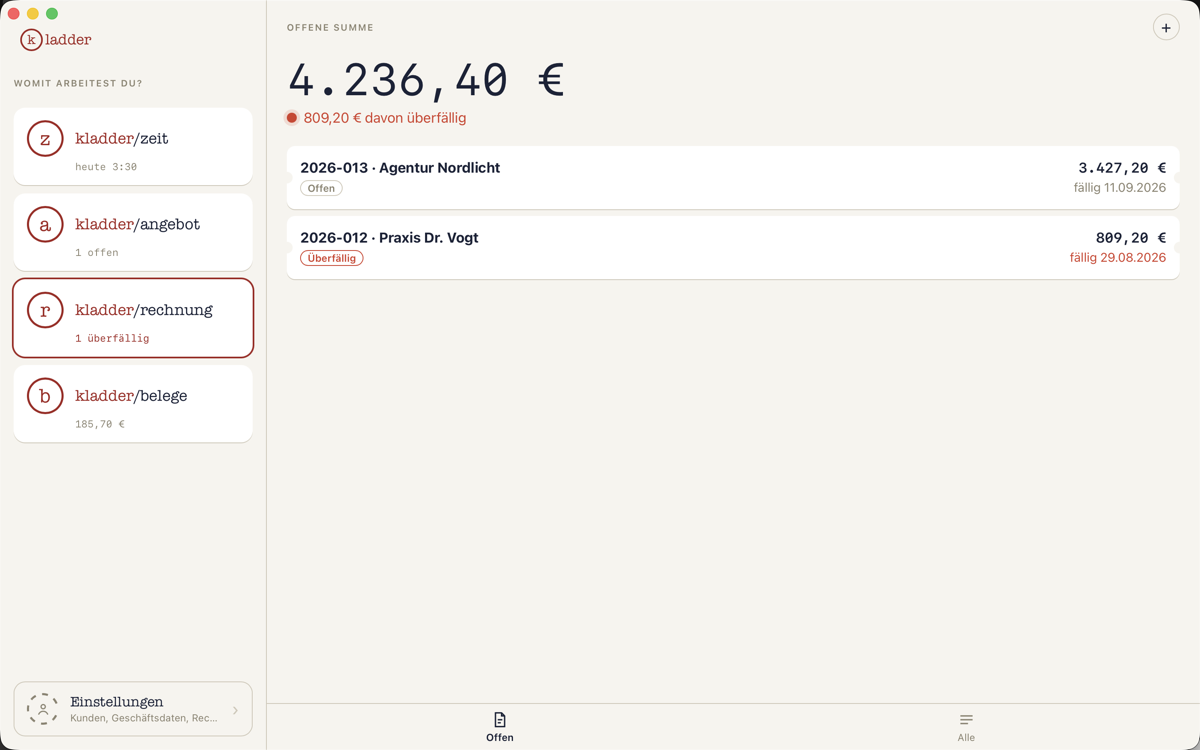
Task: Click '185,70 €' under kladder/belege
Action: point(100,425)
